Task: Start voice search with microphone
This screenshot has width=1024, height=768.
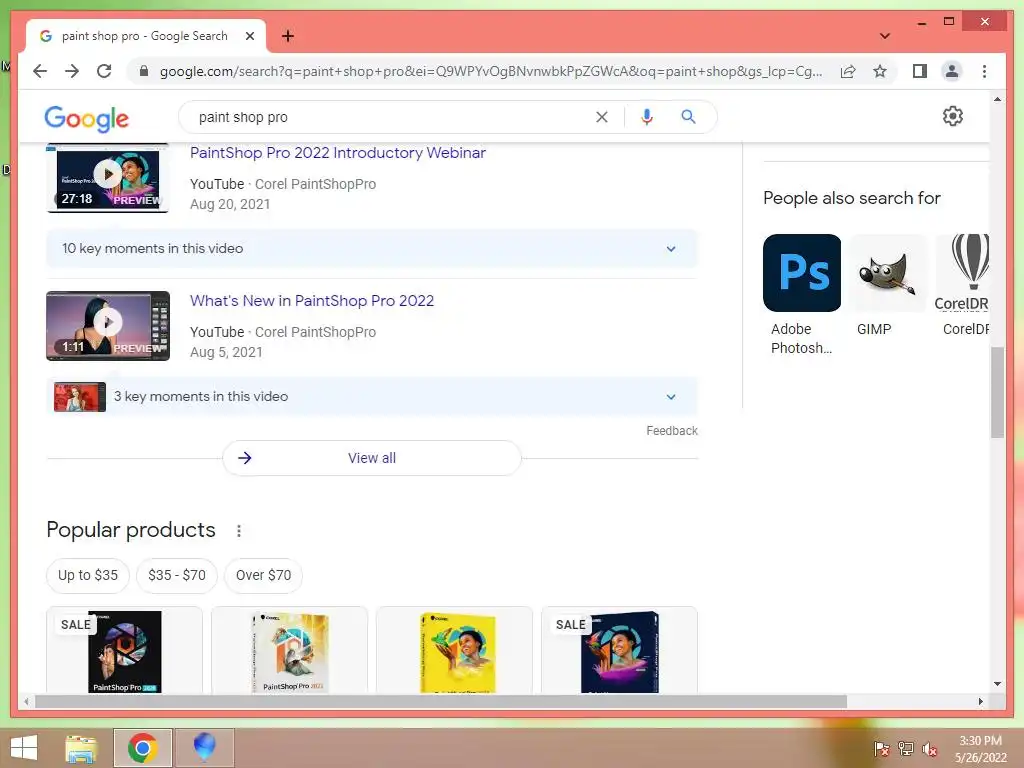Action: pos(647,117)
